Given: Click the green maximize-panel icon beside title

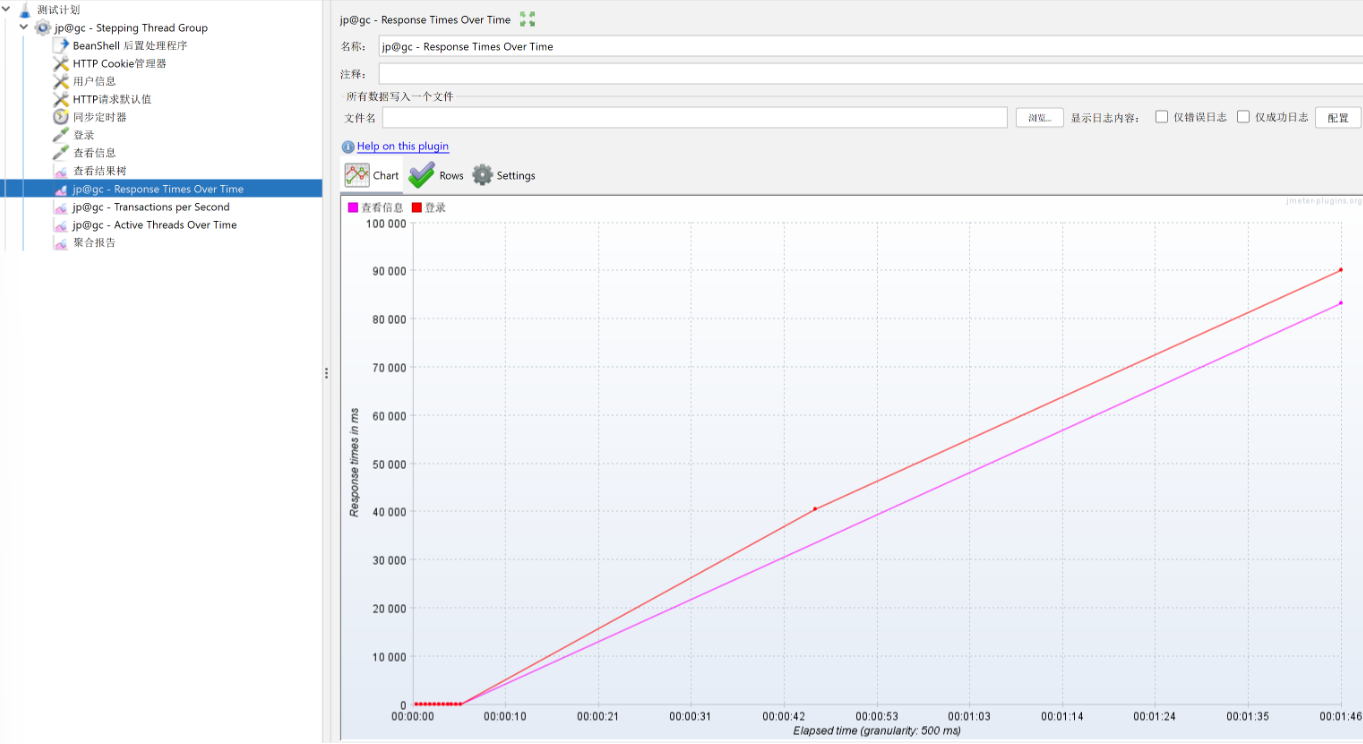Looking at the screenshot, I should click(x=527, y=19).
